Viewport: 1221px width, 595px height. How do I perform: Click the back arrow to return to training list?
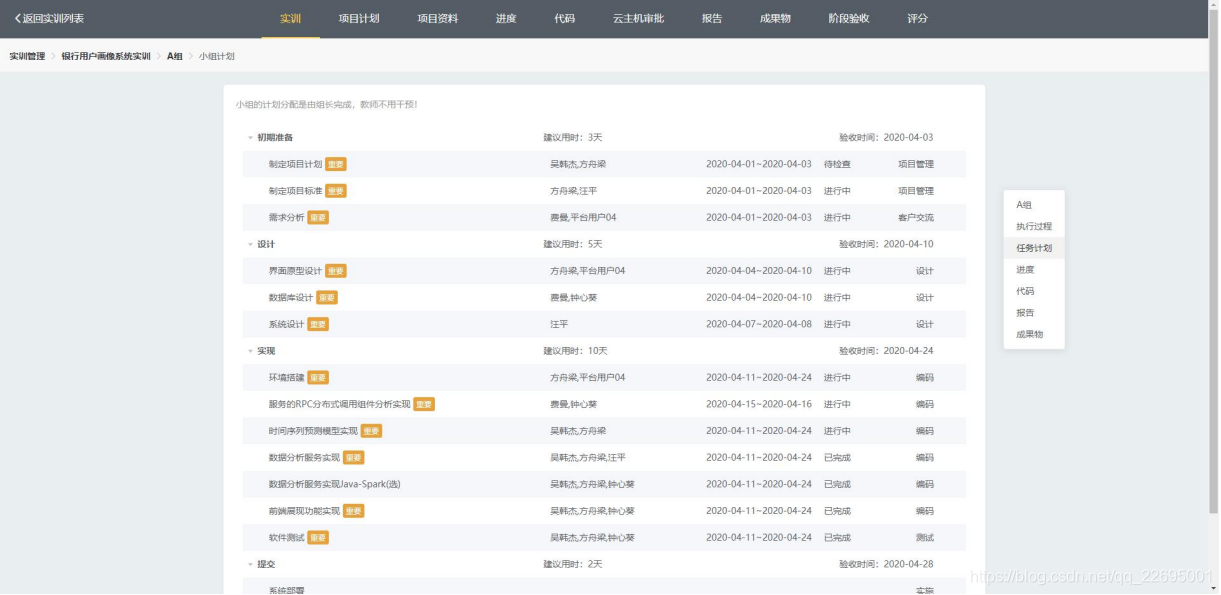click(x=18, y=19)
